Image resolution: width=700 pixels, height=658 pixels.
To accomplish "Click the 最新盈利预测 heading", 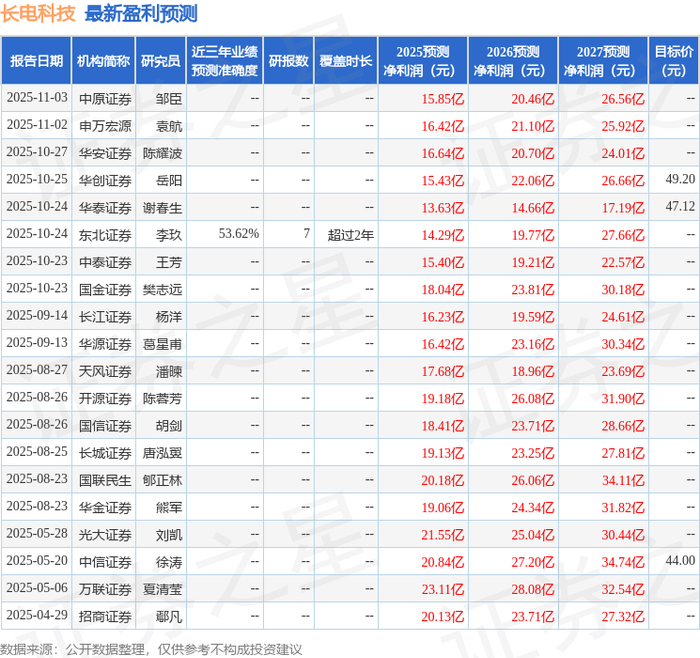I will [x=141, y=14].
